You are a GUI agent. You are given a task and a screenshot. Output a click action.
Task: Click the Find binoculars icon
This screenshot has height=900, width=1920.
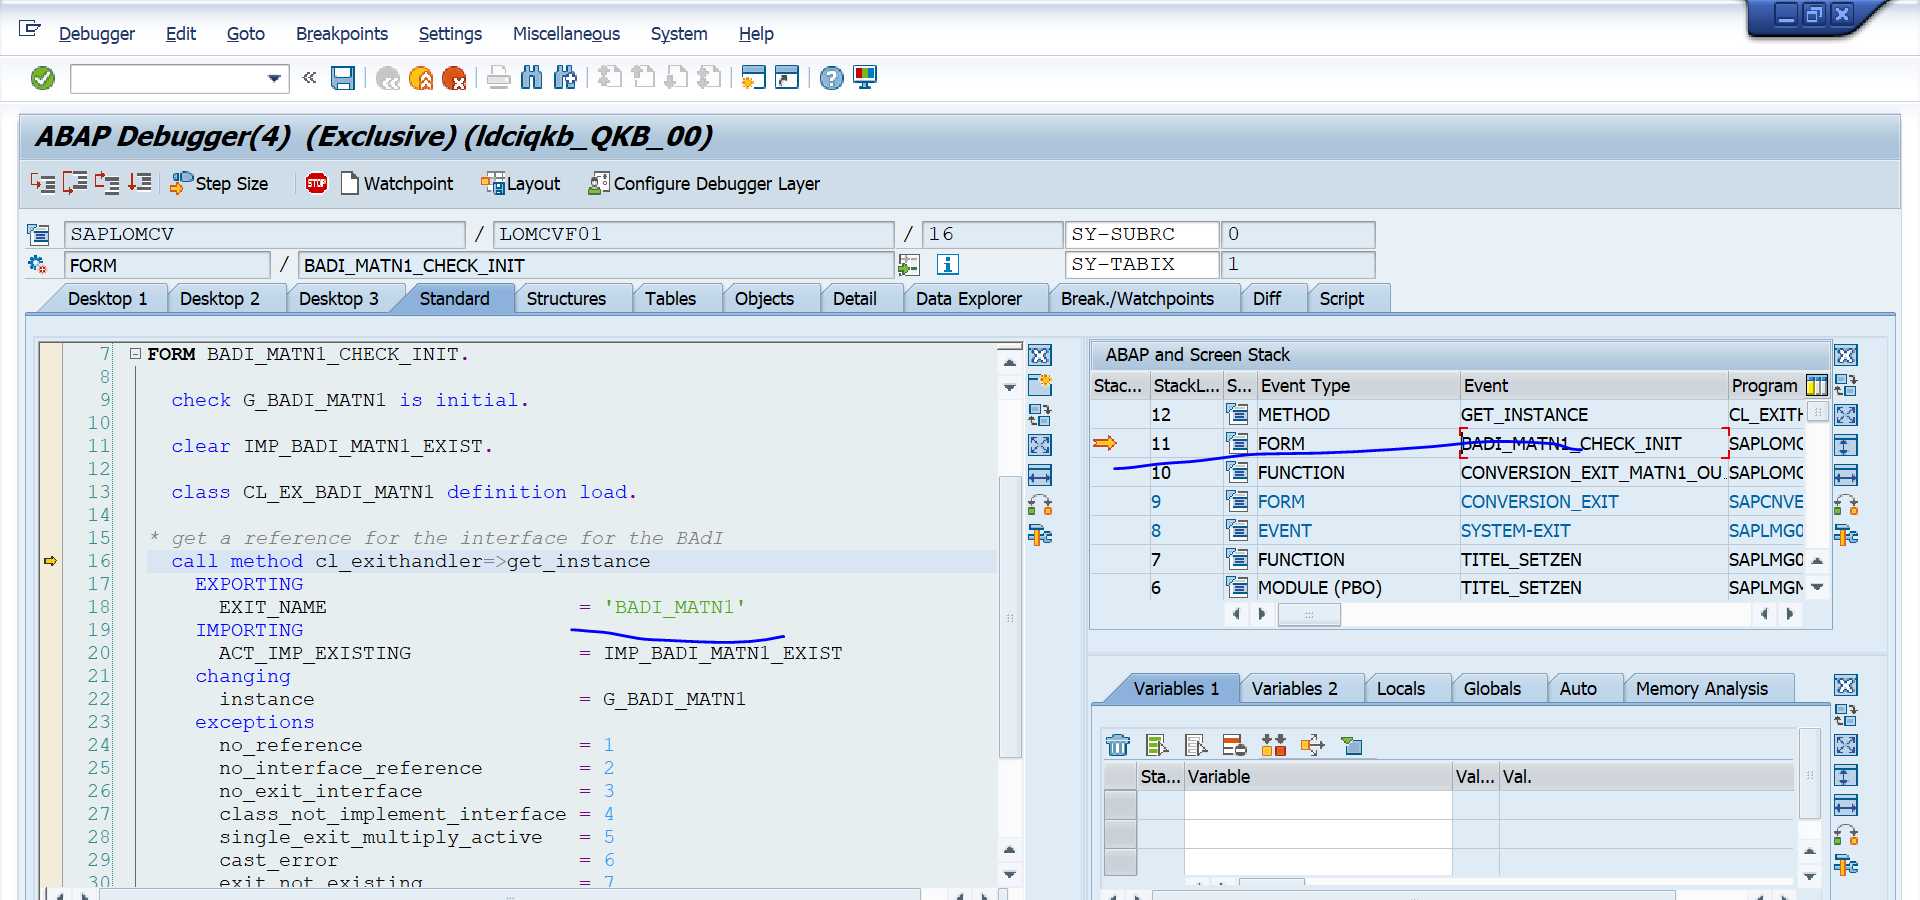[532, 78]
